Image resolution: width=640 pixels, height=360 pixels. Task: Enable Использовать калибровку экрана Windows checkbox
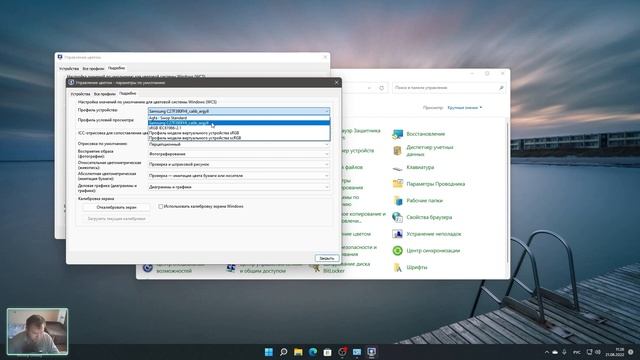tap(160, 207)
